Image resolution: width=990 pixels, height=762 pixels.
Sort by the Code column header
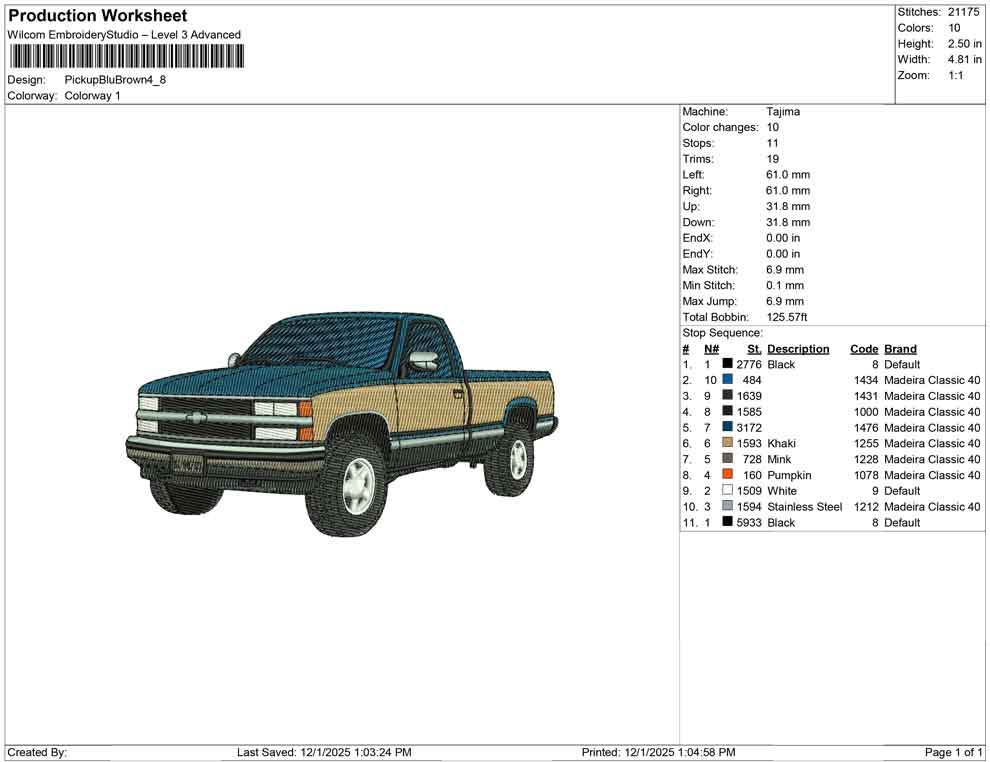click(863, 348)
